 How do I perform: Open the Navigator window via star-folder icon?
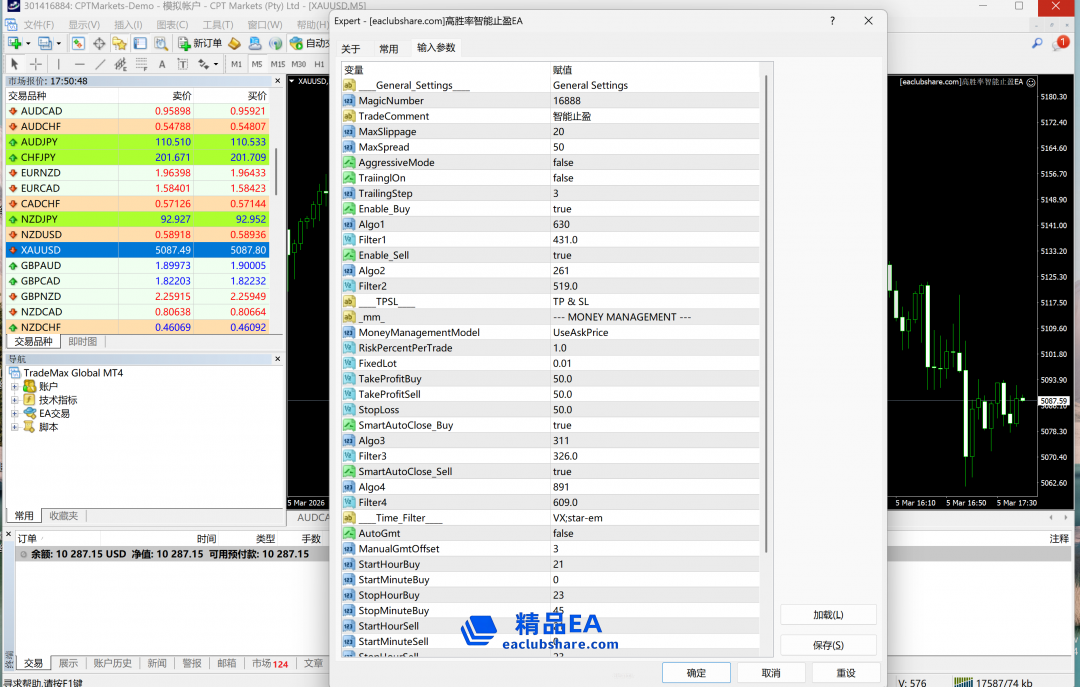(120, 43)
